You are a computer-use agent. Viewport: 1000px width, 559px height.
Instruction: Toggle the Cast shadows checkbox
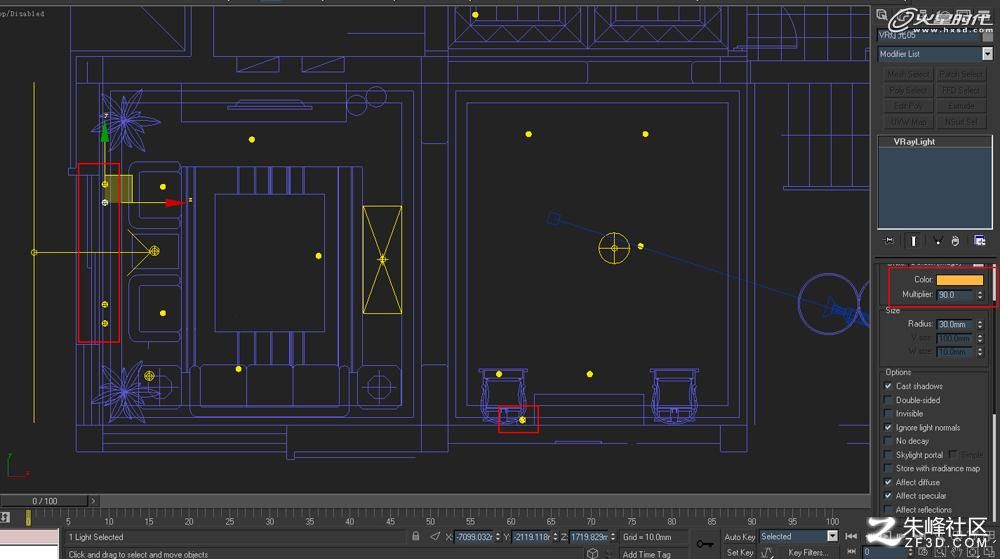[888, 386]
